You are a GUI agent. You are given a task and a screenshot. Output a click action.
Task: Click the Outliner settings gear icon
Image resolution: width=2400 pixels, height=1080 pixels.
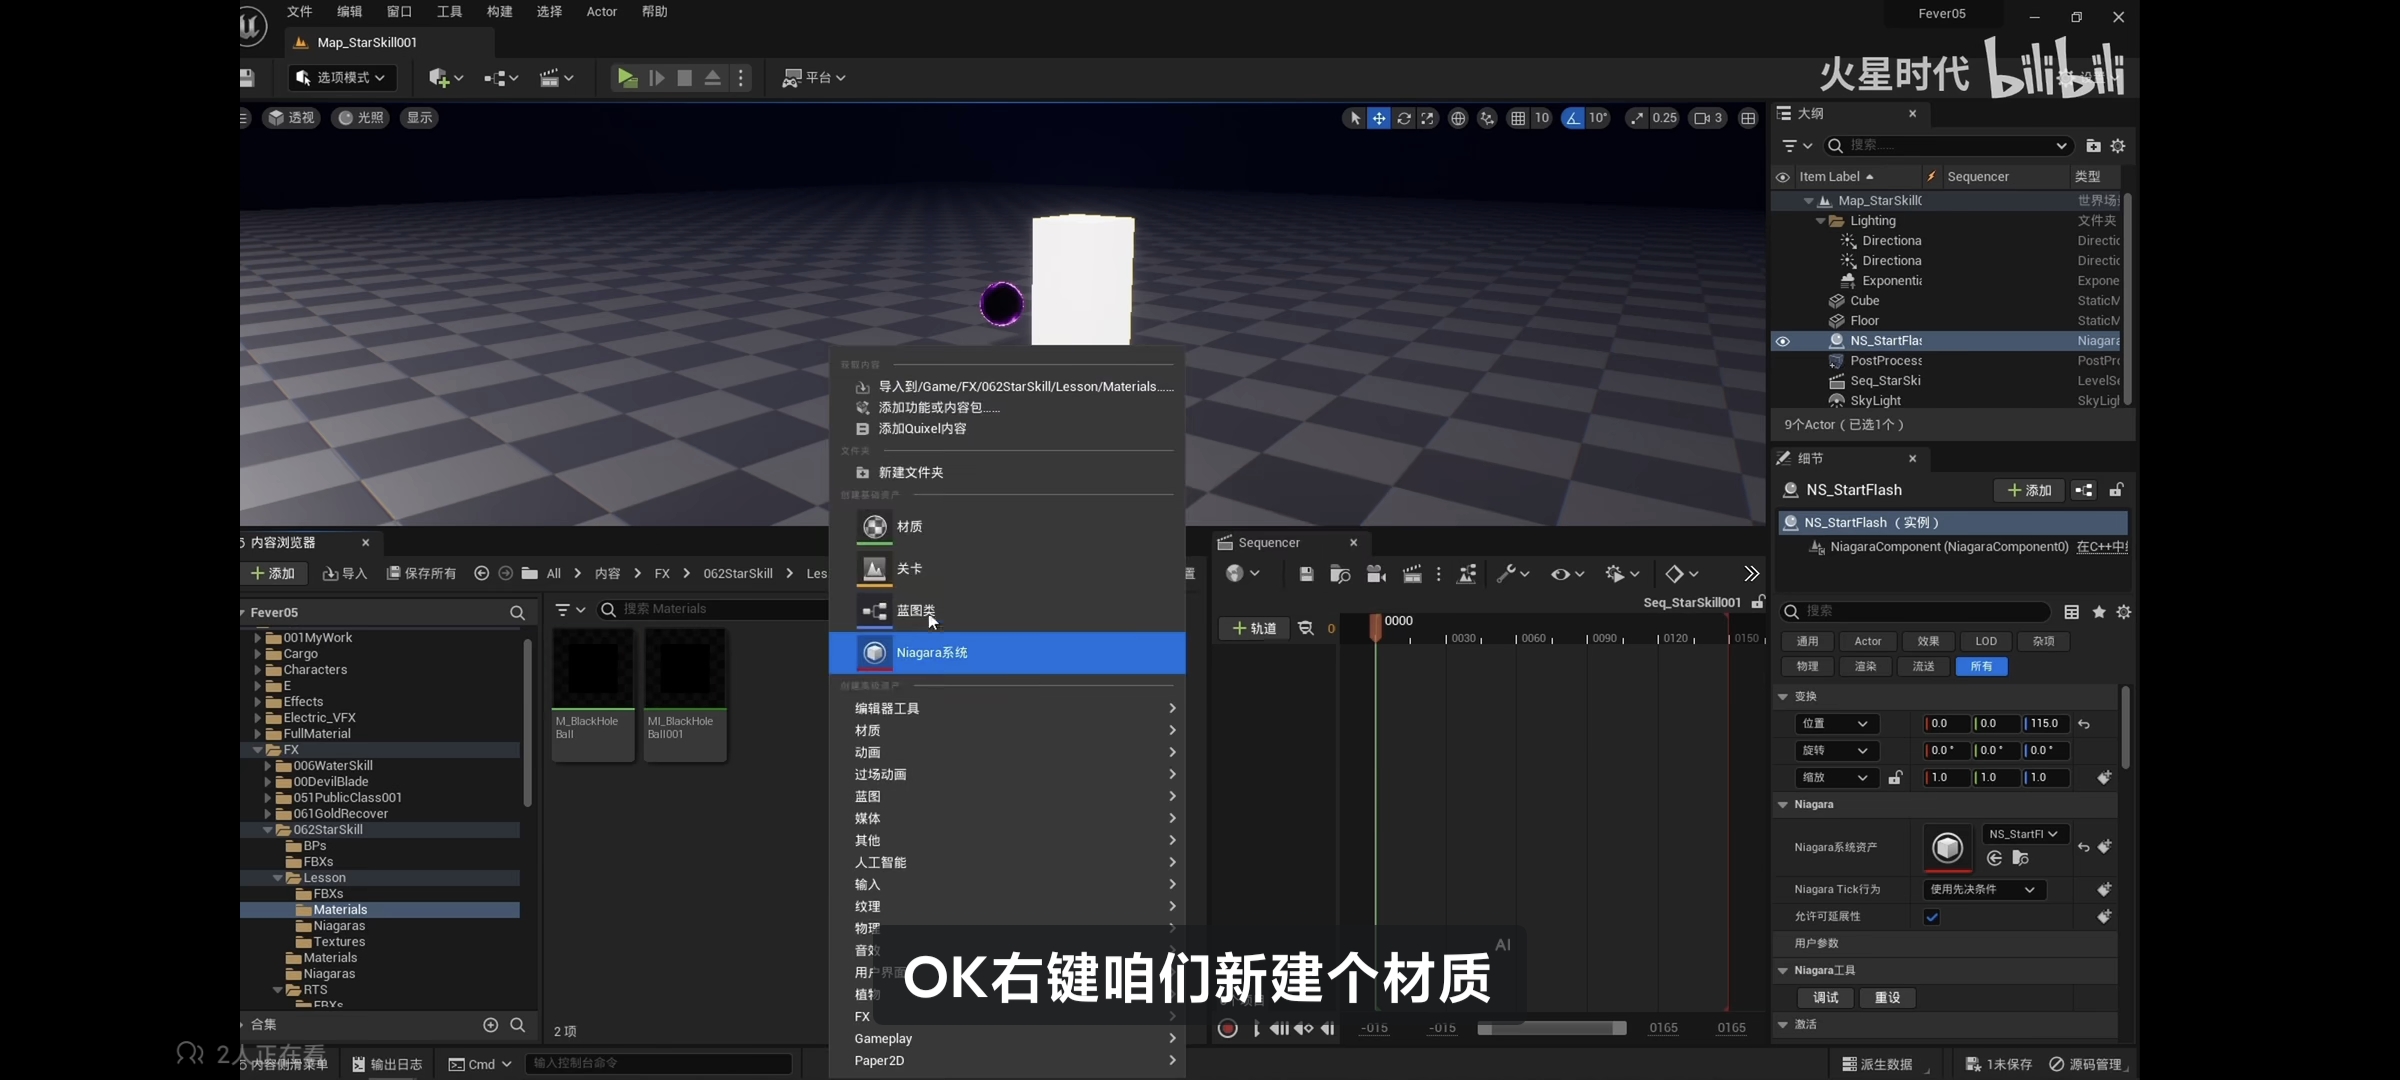[x=2118, y=146]
